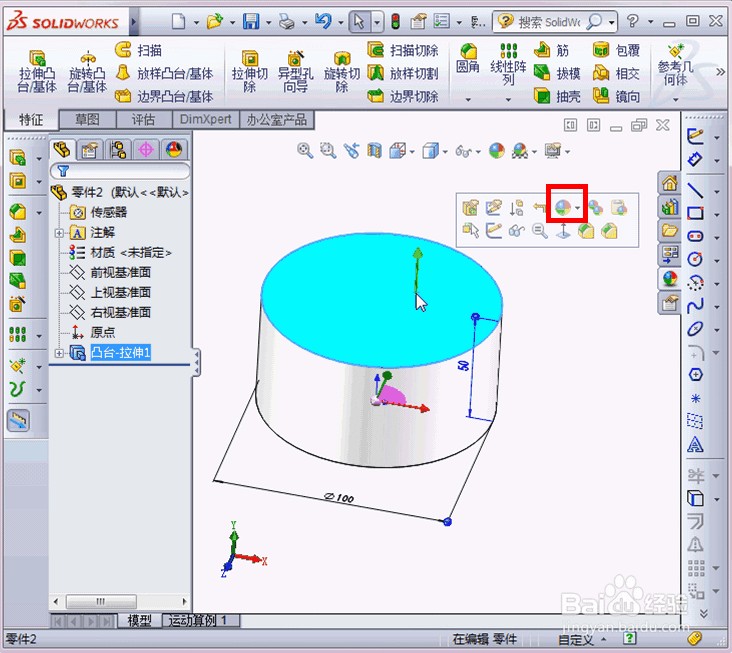This screenshot has height=653, width=732.
Task: Switch to the 模型 (Model) bottom tab
Action: pyautogui.click(x=139, y=620)
